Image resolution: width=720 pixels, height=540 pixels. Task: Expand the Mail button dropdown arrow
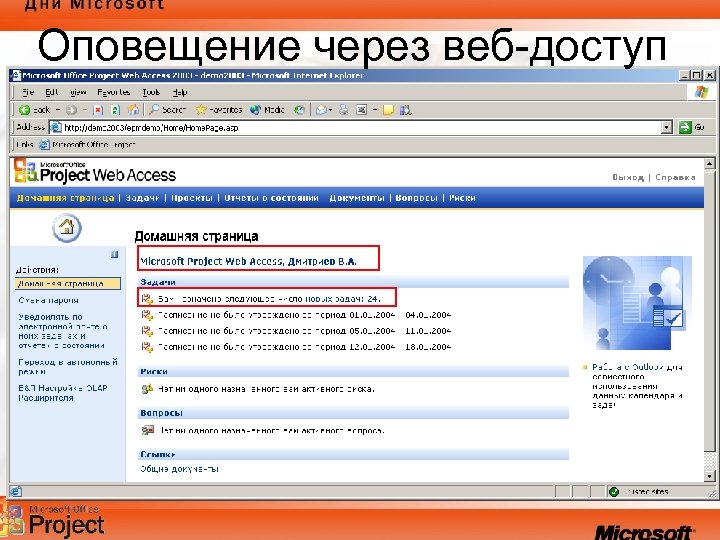[x=330, y=110]
